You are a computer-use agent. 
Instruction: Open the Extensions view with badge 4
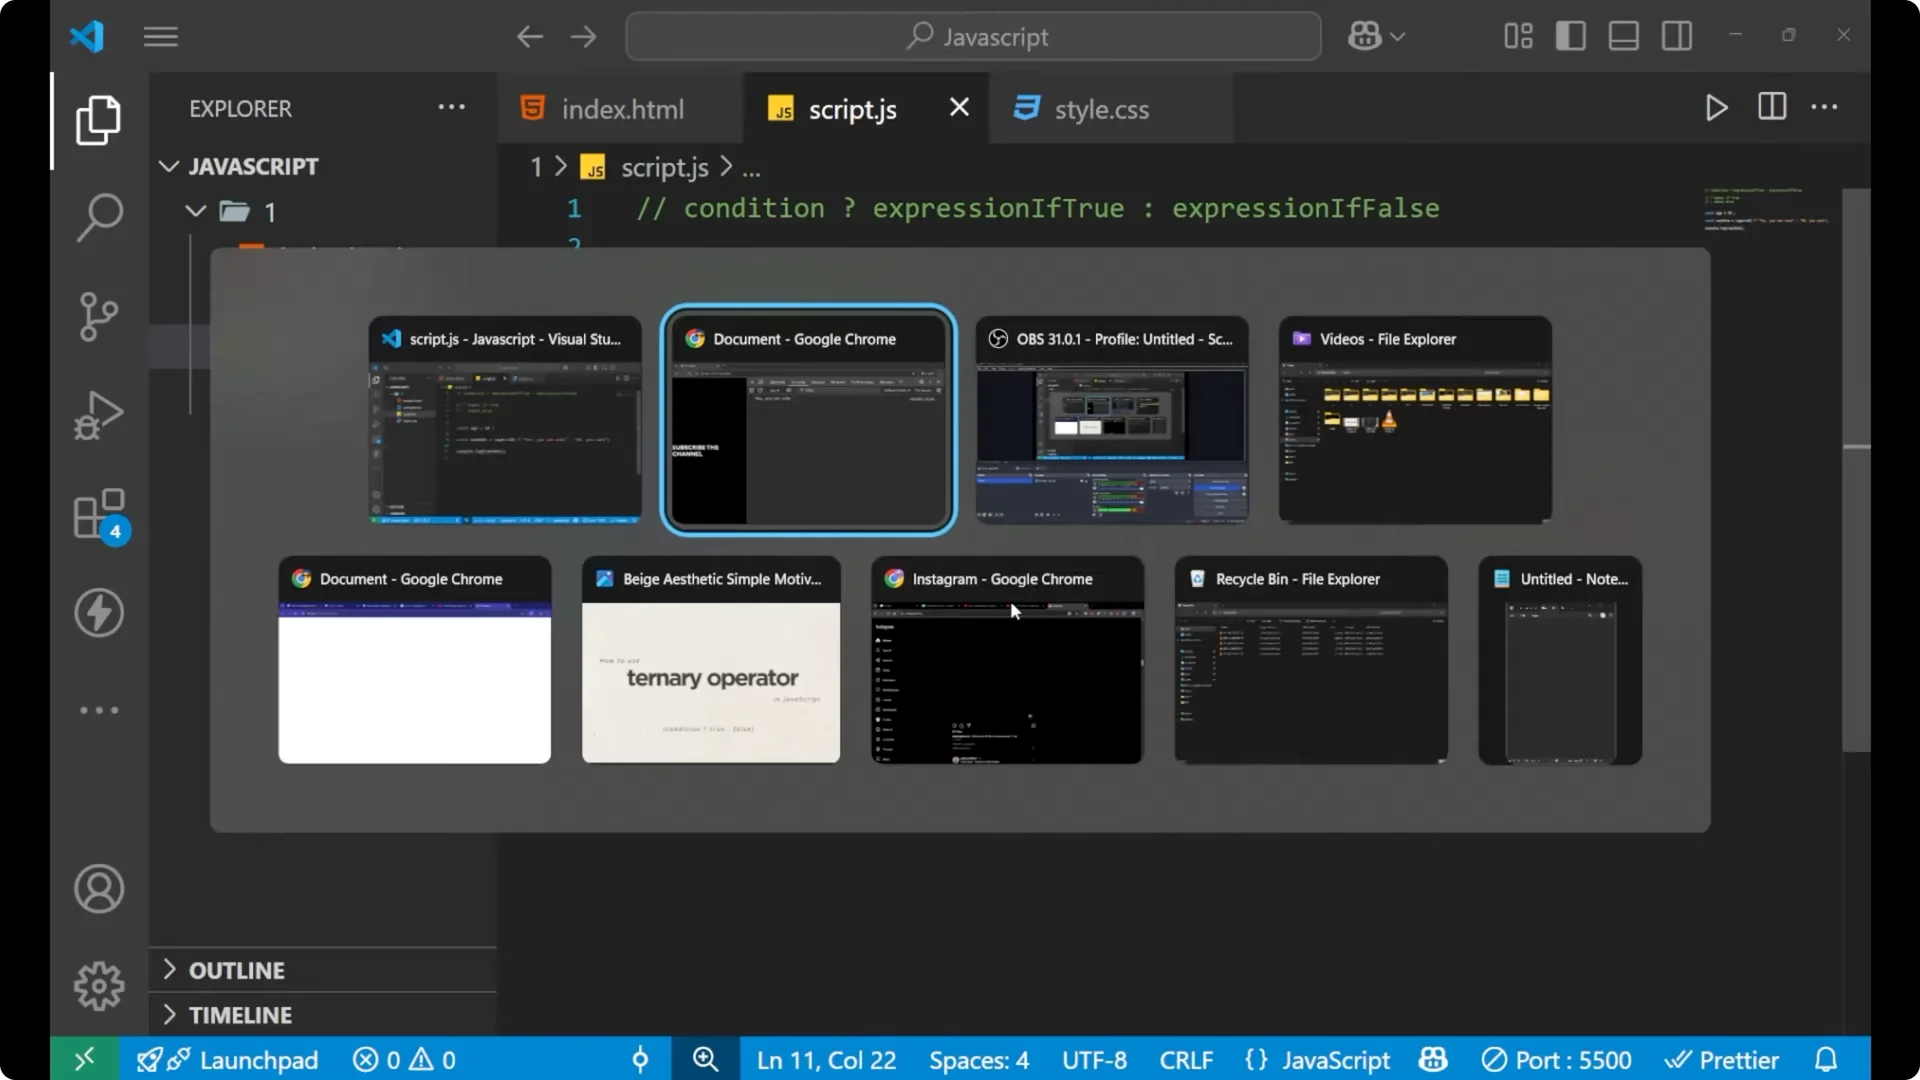click(x=99, y=515)
